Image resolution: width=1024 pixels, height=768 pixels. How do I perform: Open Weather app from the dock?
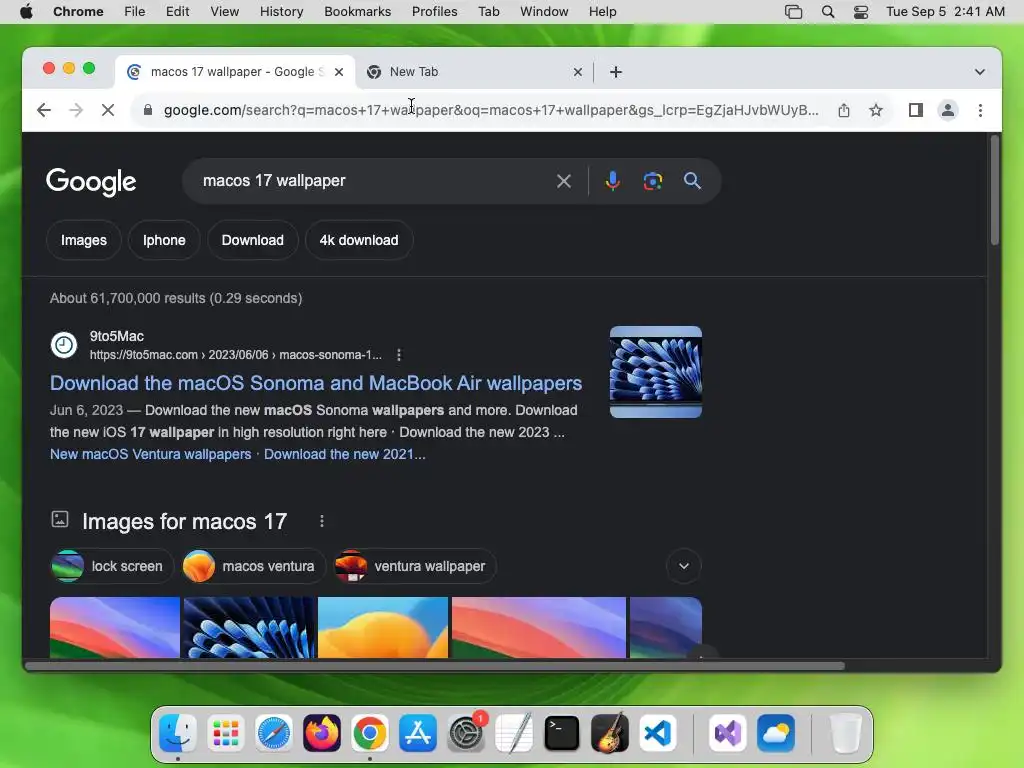coord(776,733)
